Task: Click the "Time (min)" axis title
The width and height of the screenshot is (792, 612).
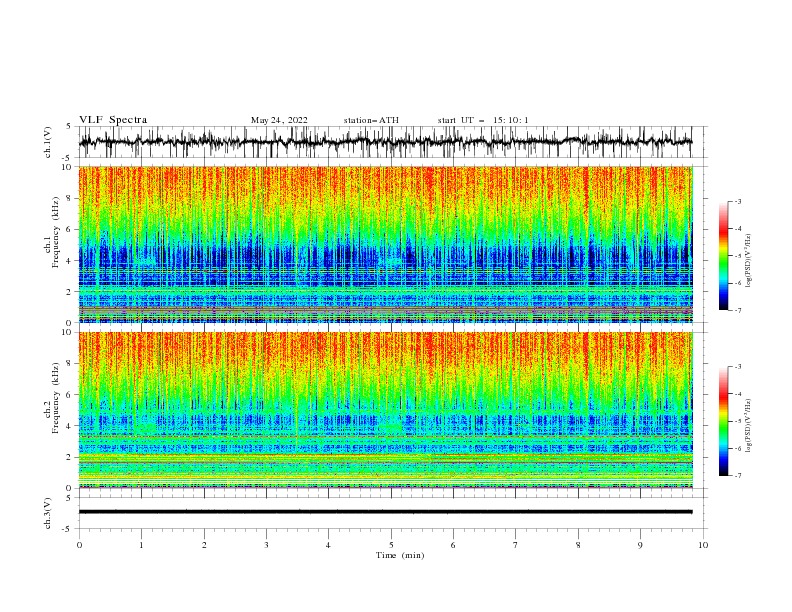Action: [400, 555]
